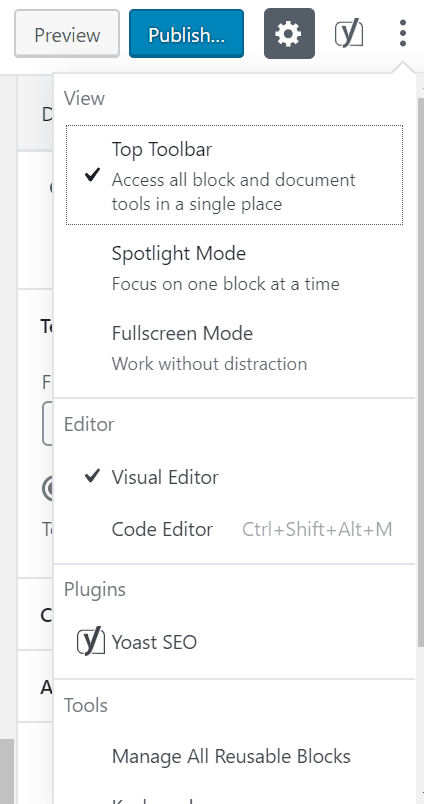Select Visual Editor mode
This screenshot has width=424, height=804.
click(x=234, y=477)
